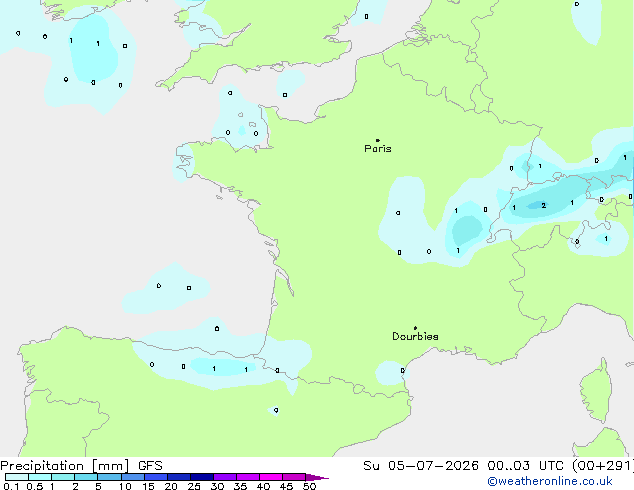This screenshot has width=634, height=490.
Task: Click the 10–15 mm legend color swatch
Action: pos(132,477)
